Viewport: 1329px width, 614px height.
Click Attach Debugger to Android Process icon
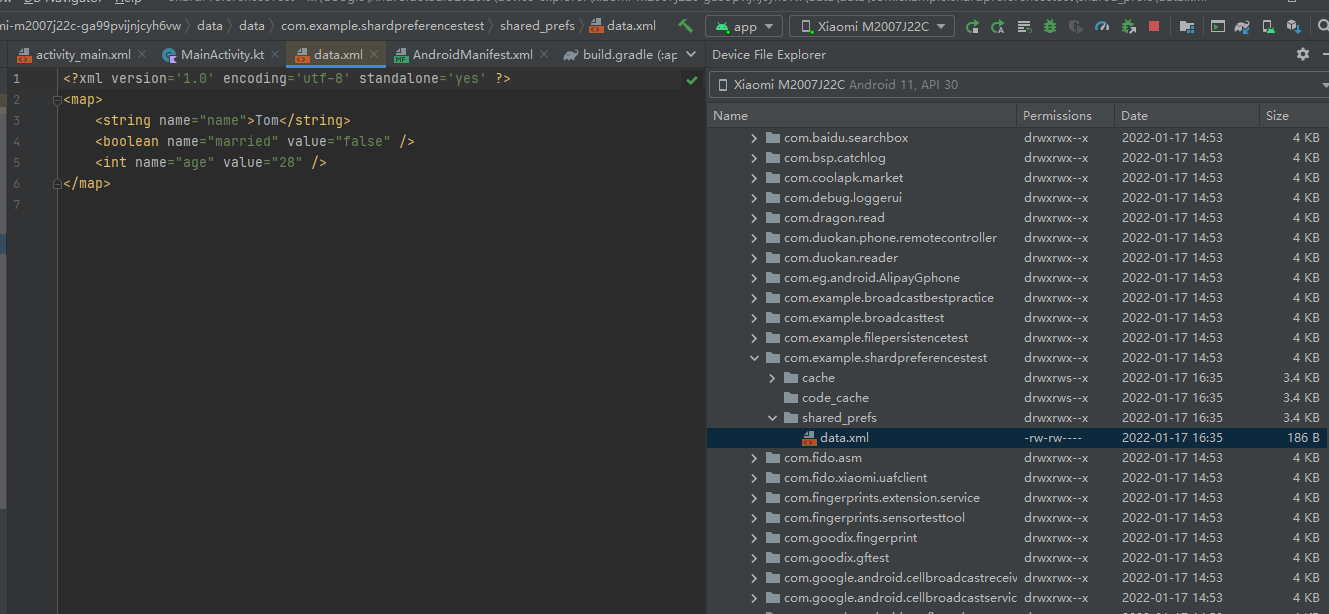(x=1129, y=27)
